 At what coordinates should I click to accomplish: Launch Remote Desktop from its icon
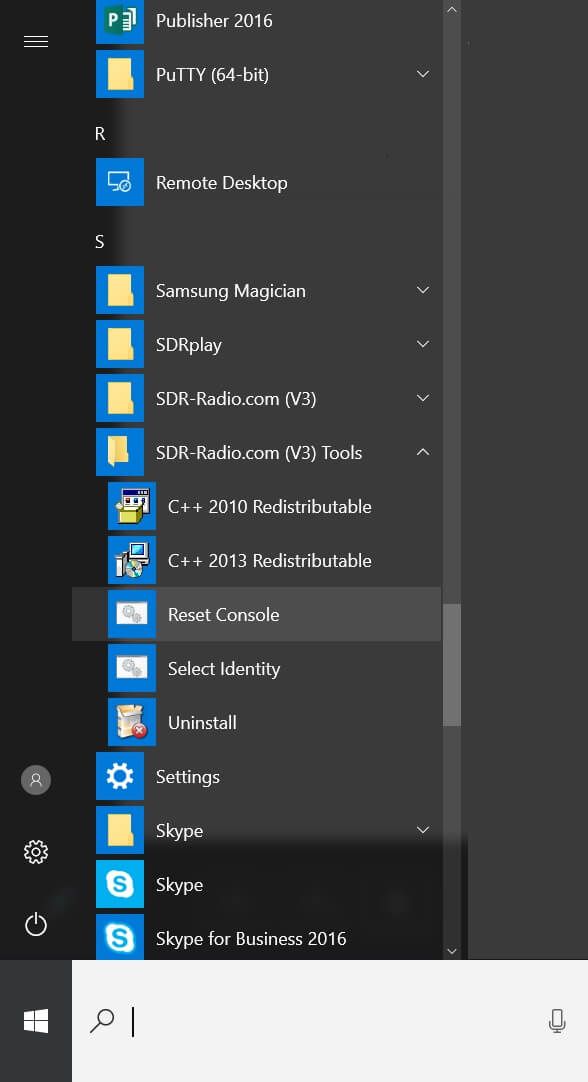(x=119, y=182)
